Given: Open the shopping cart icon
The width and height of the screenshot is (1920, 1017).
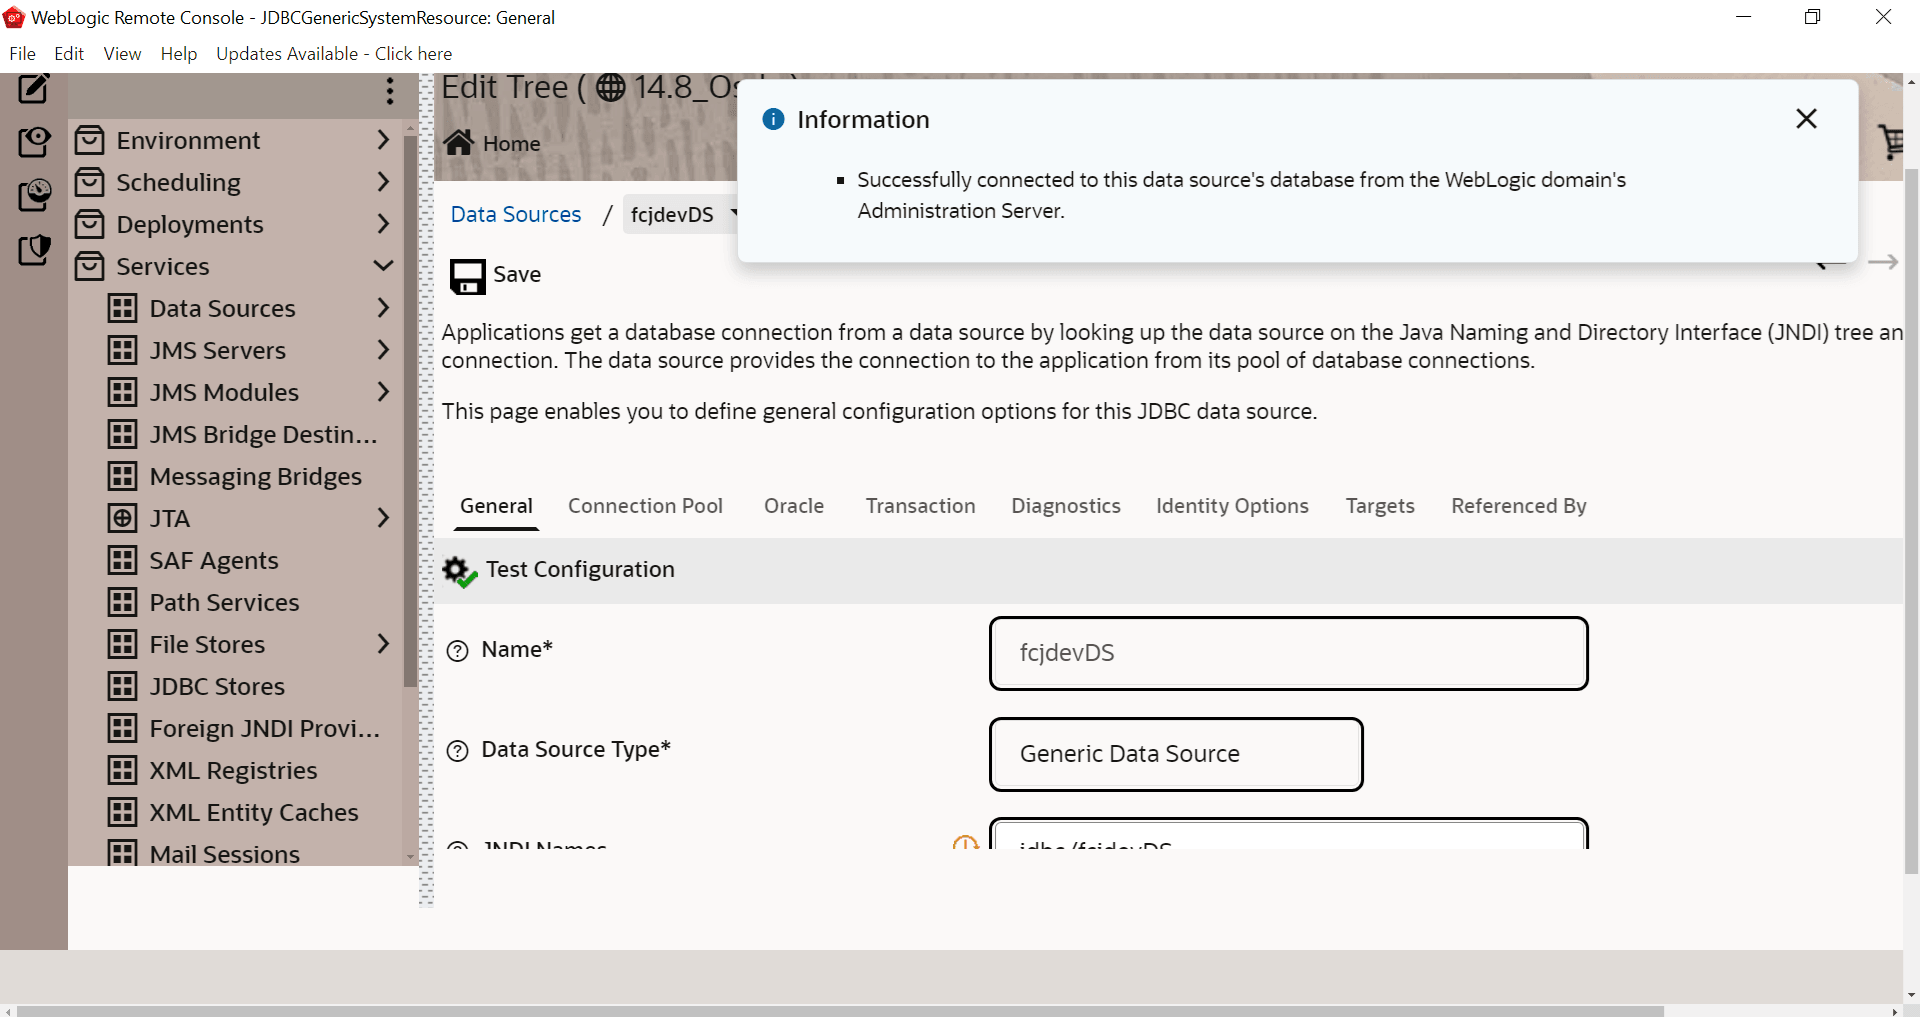Looking at the screenshot, I should pyautogui.click(x=1890, y=142).
